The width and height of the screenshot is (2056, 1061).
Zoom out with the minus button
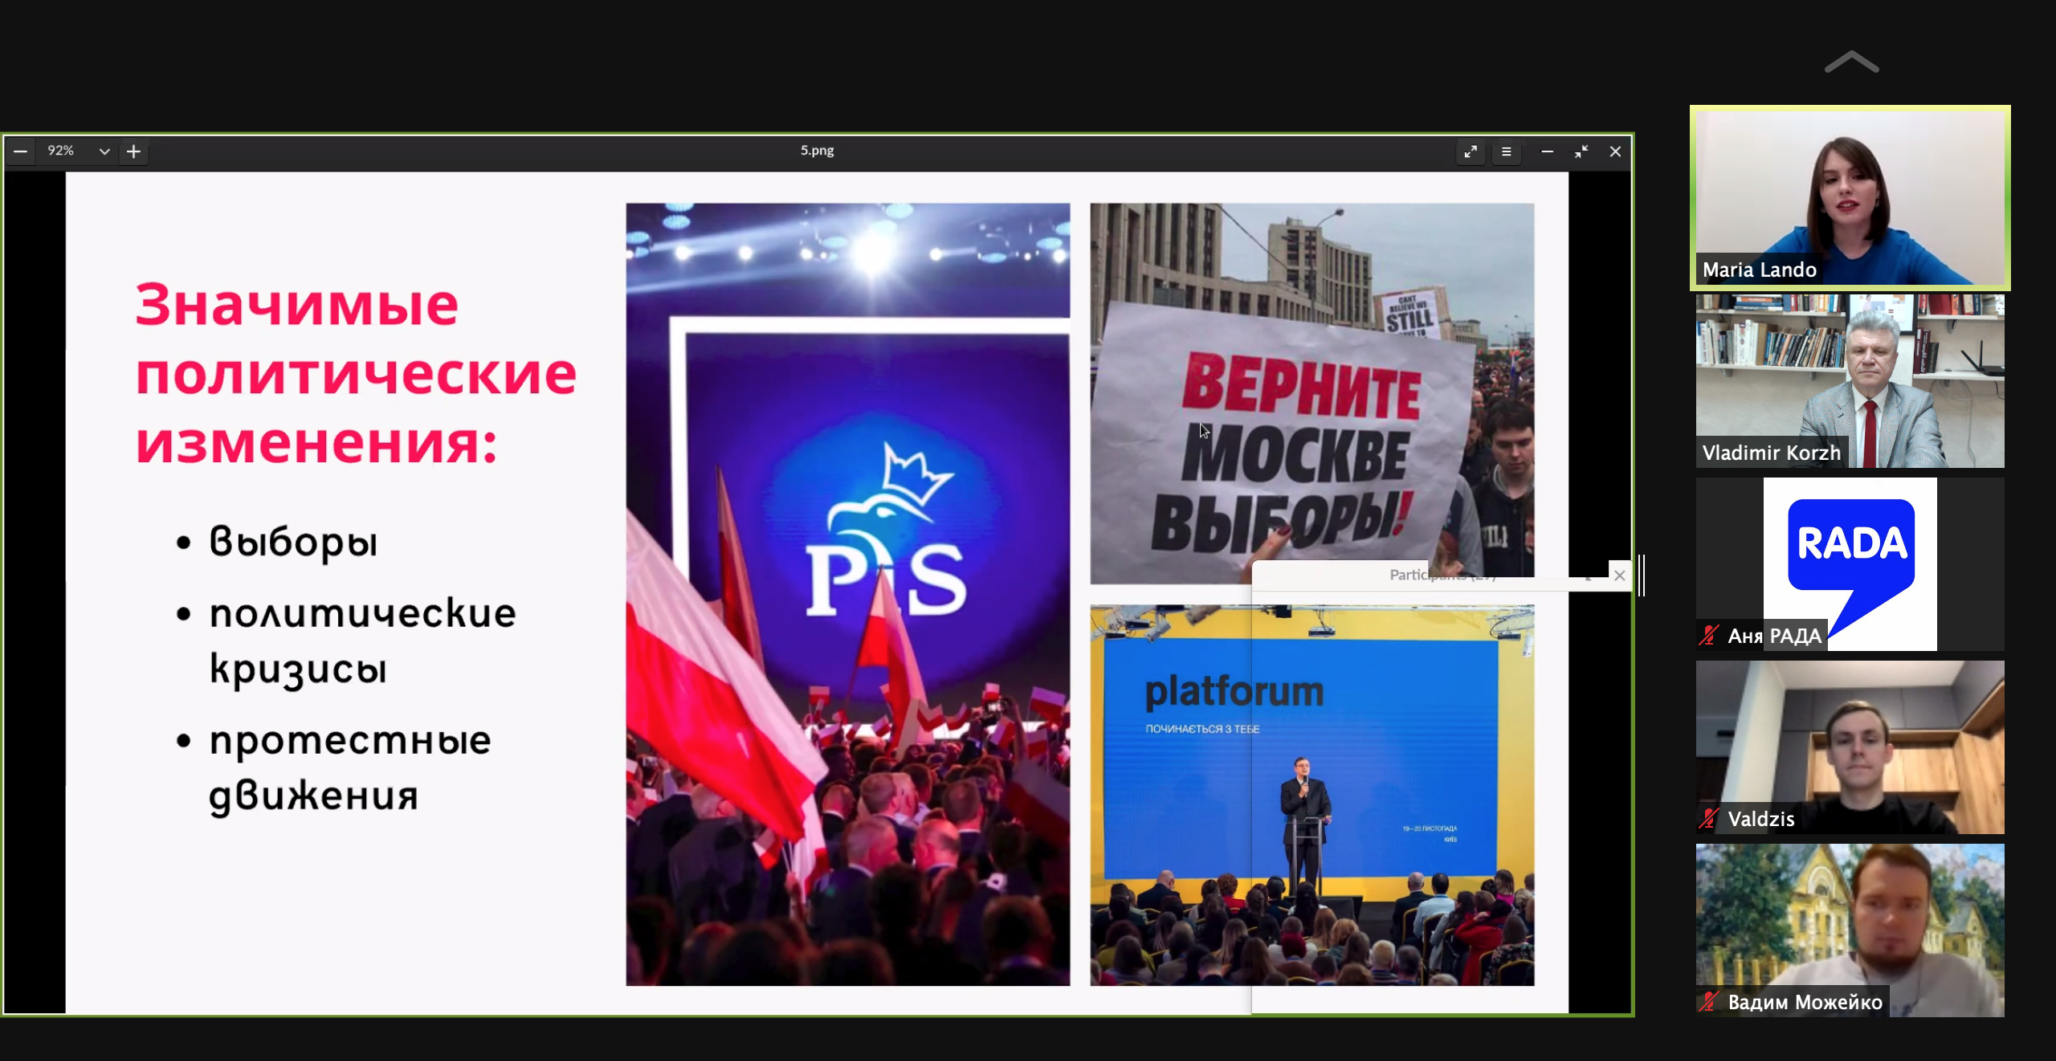point(20,151)
